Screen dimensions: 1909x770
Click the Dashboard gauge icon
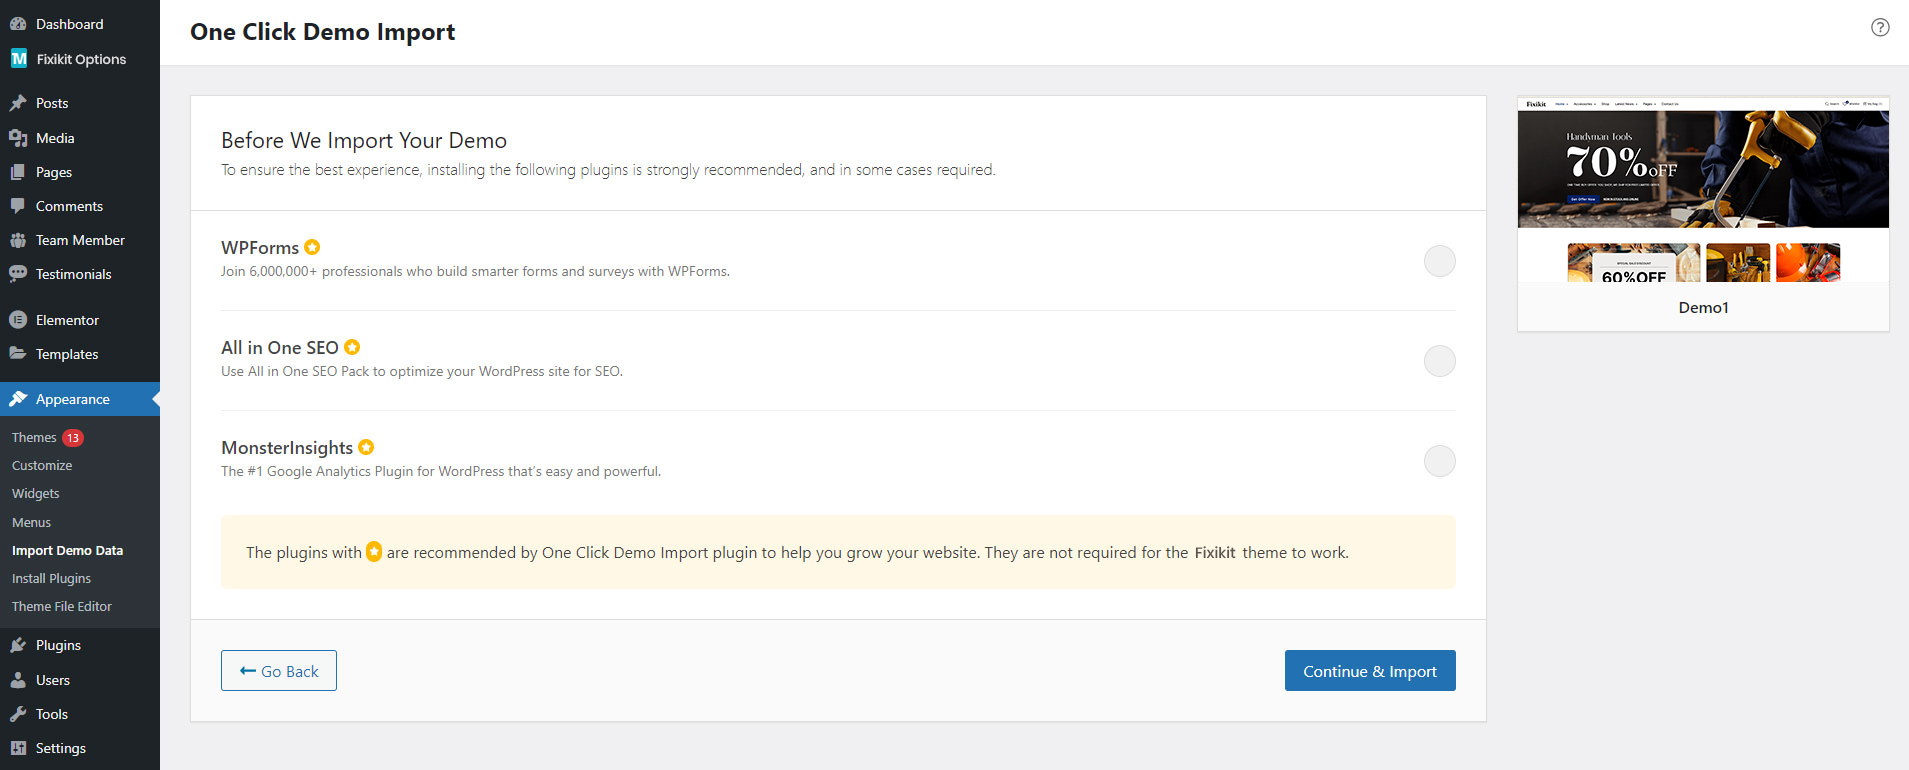tap(18, 24)
